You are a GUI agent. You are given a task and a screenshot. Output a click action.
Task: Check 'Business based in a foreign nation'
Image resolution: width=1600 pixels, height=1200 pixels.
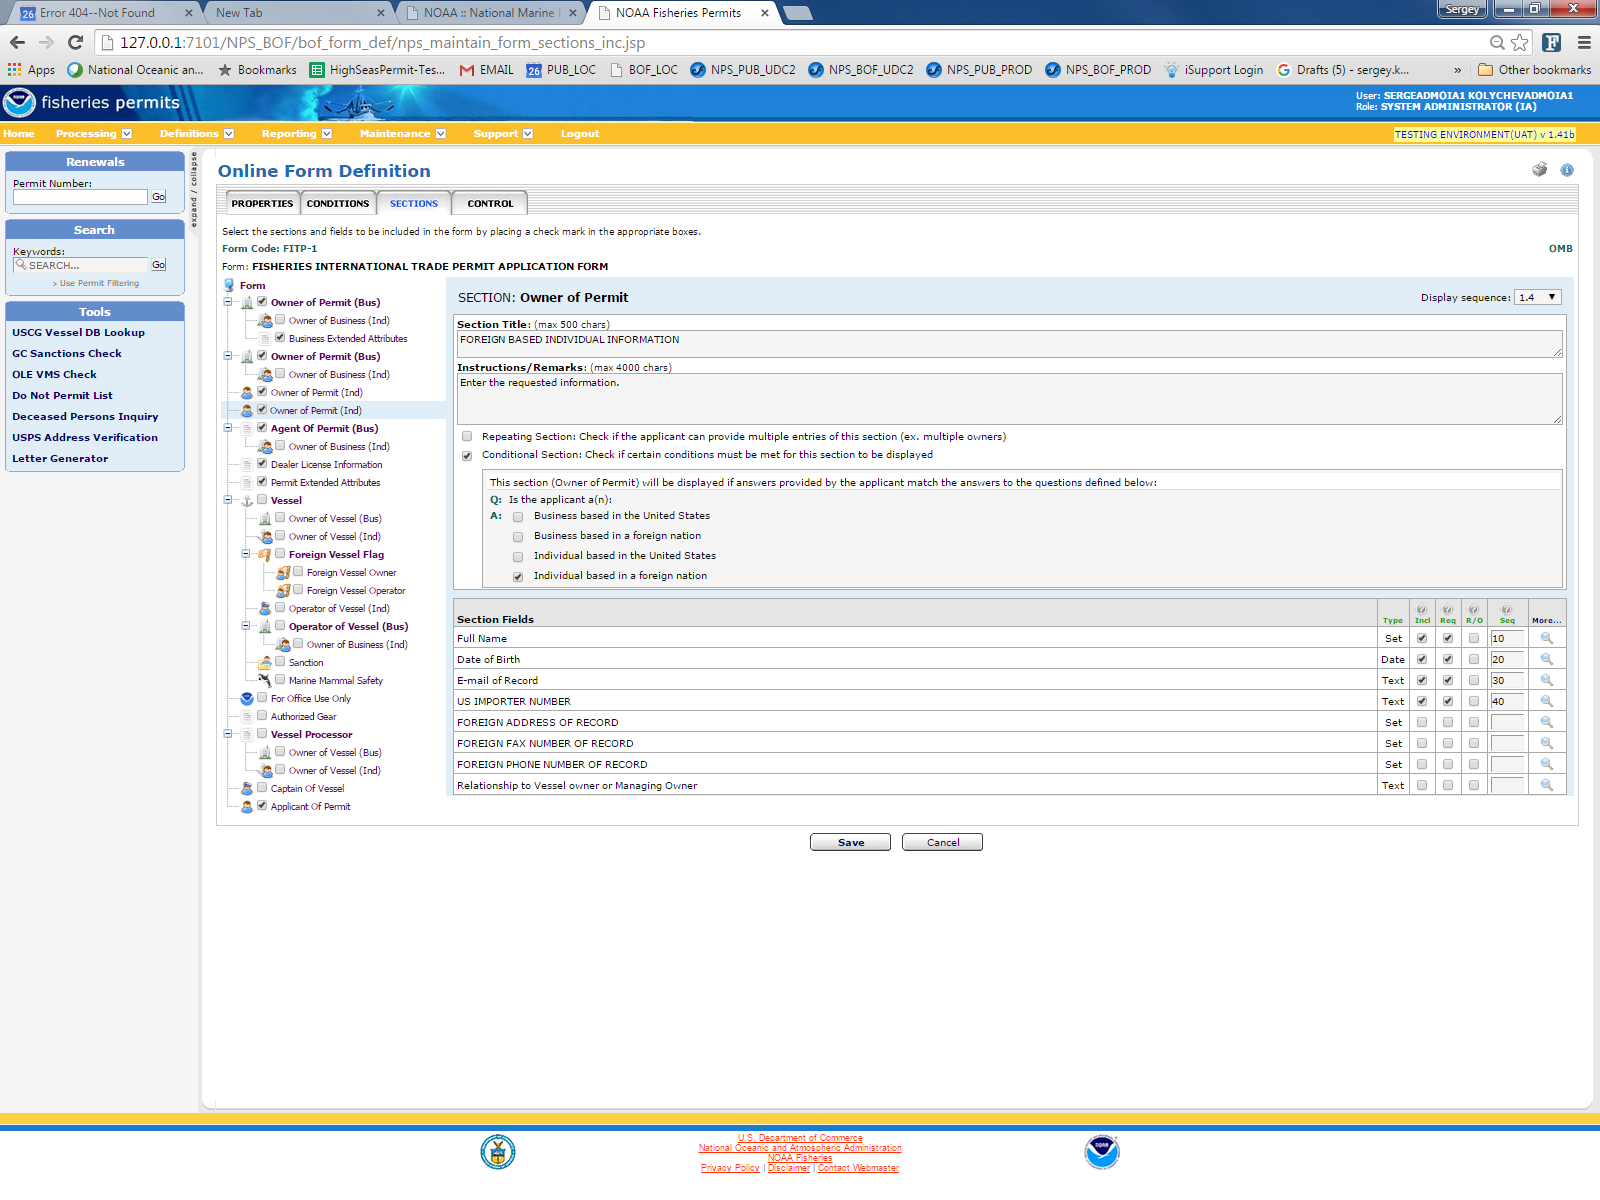[518, 537]
